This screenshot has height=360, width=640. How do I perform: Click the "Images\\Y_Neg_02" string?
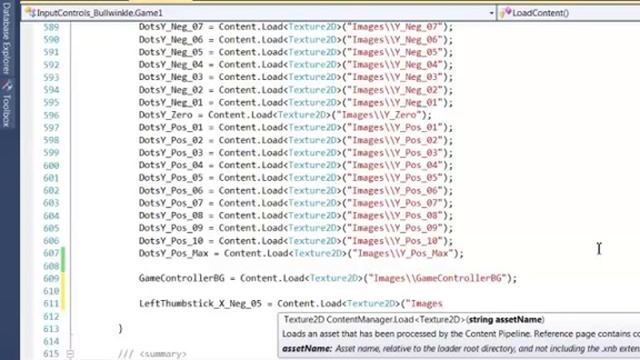395,90
